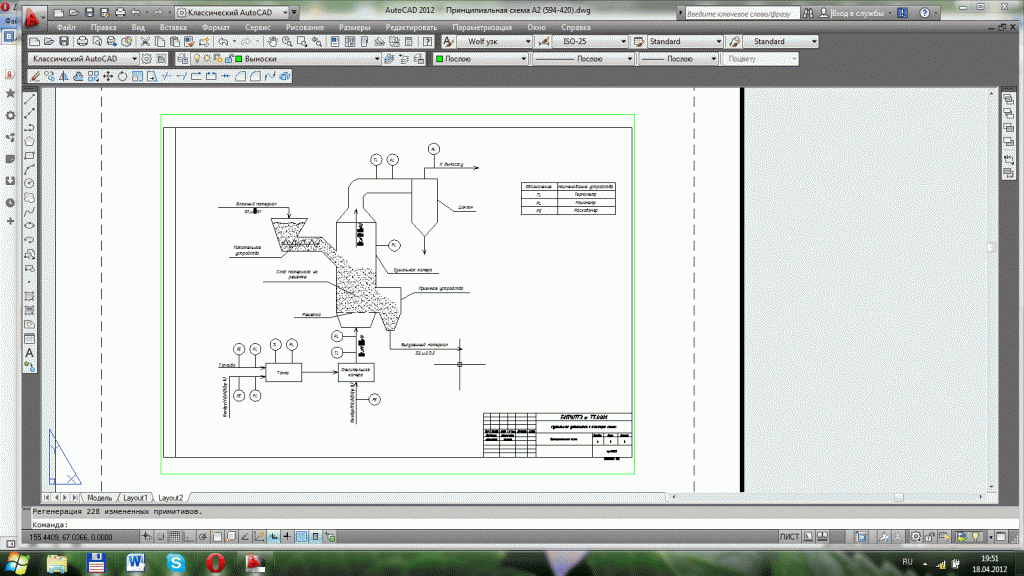Toggle Object Snap in status bar
This screenshot has height=576, width=1024.
tap(217, 537)
